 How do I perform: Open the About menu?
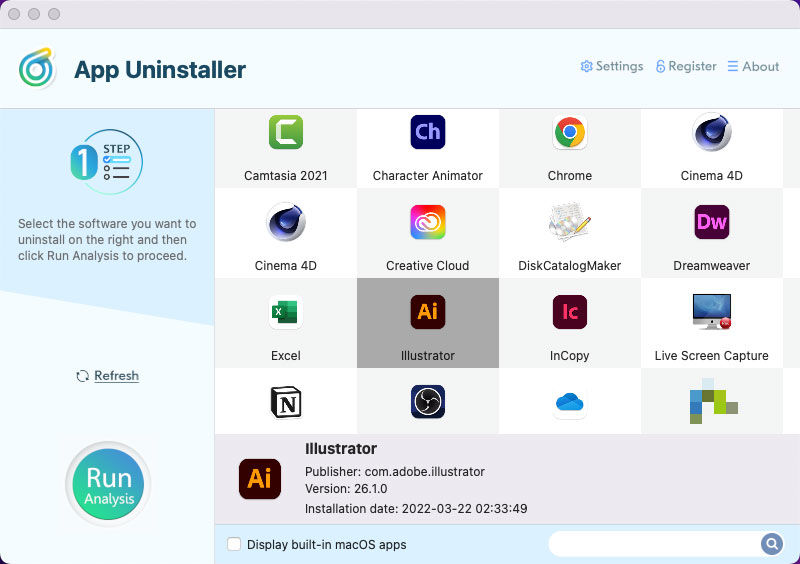tap(753, 66)
